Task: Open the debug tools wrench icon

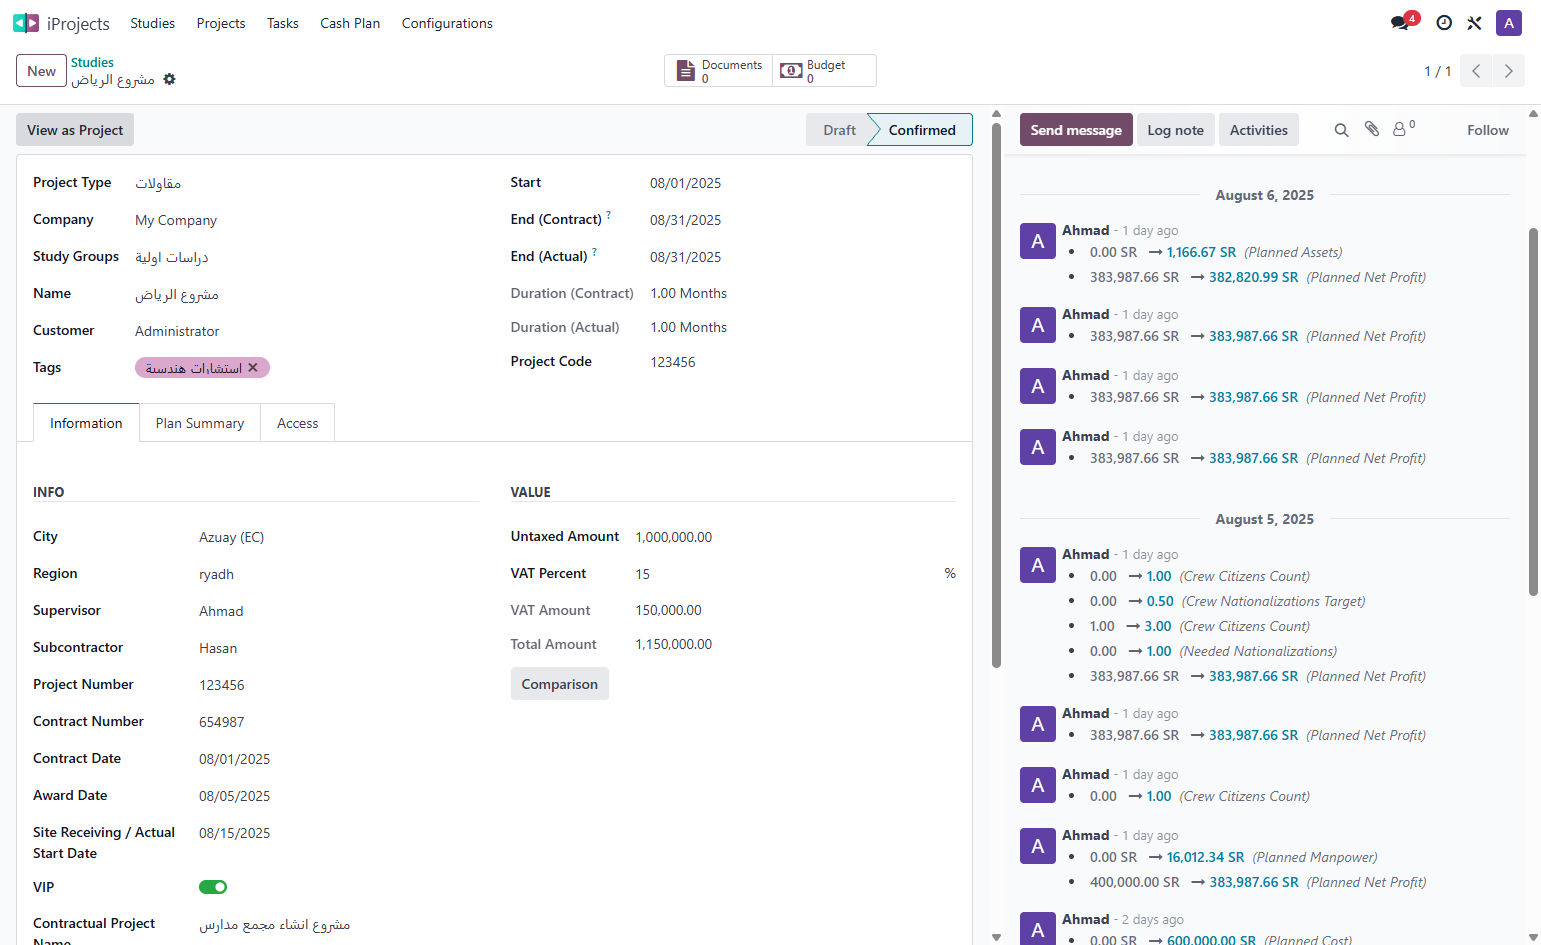Action: pos(1474,23)
